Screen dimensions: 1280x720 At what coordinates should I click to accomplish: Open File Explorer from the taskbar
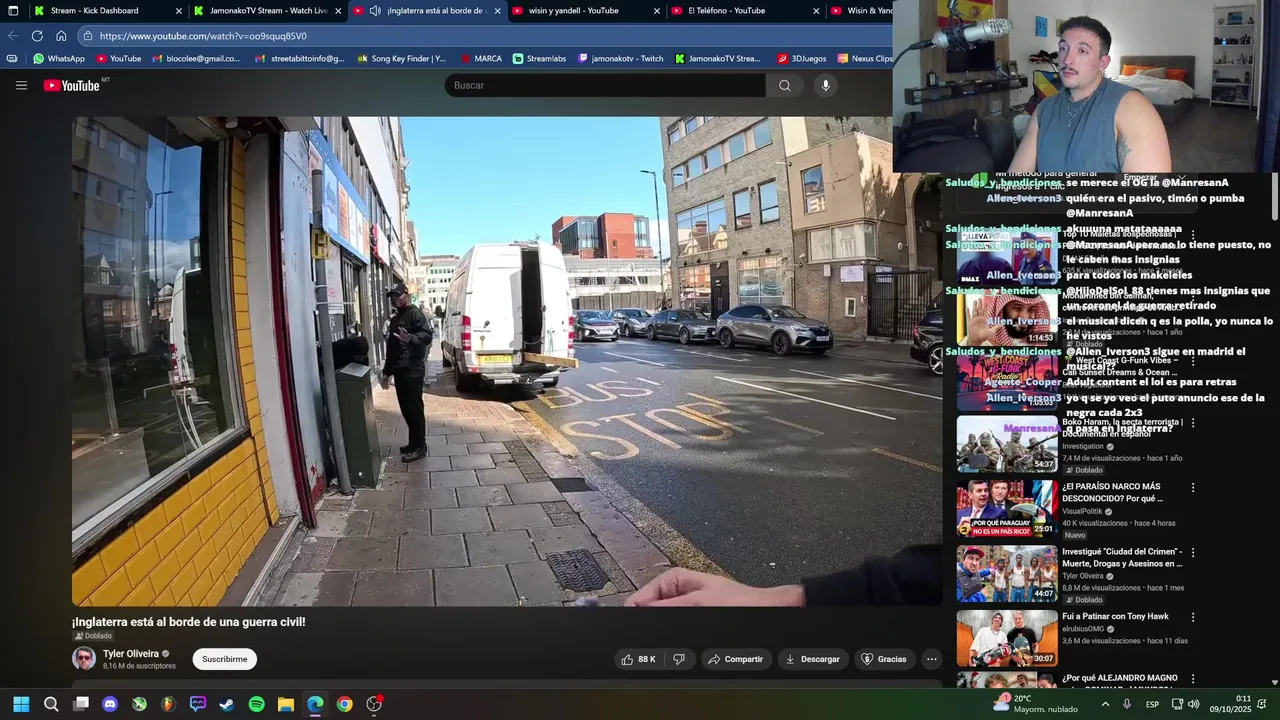(285, 704)
